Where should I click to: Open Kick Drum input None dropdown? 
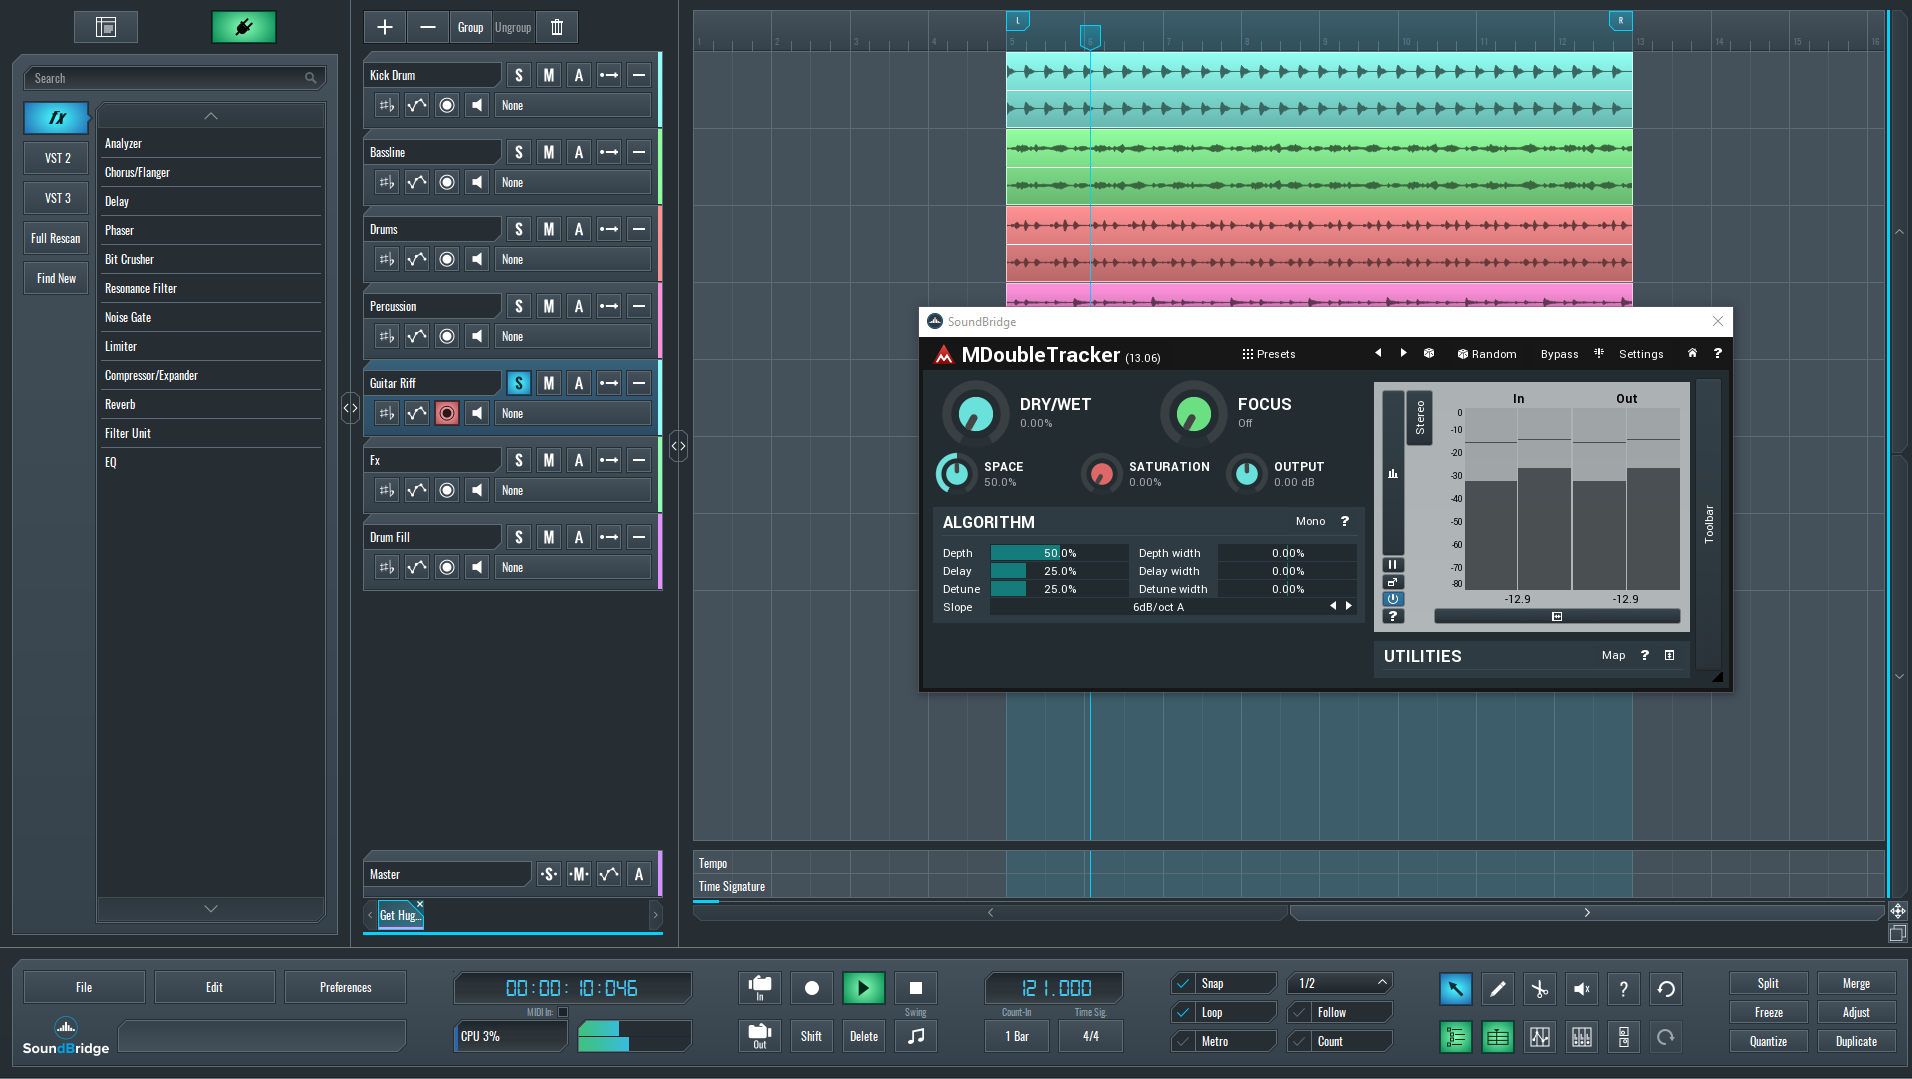coord(573,105)
